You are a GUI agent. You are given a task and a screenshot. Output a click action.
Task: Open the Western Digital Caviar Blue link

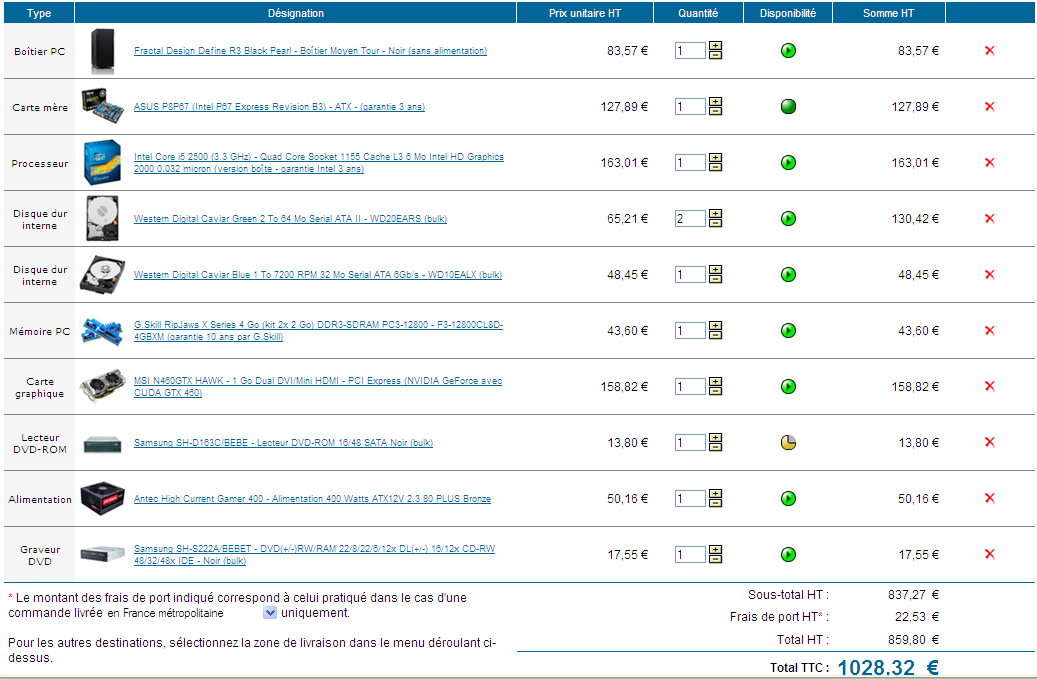(317, 275)
